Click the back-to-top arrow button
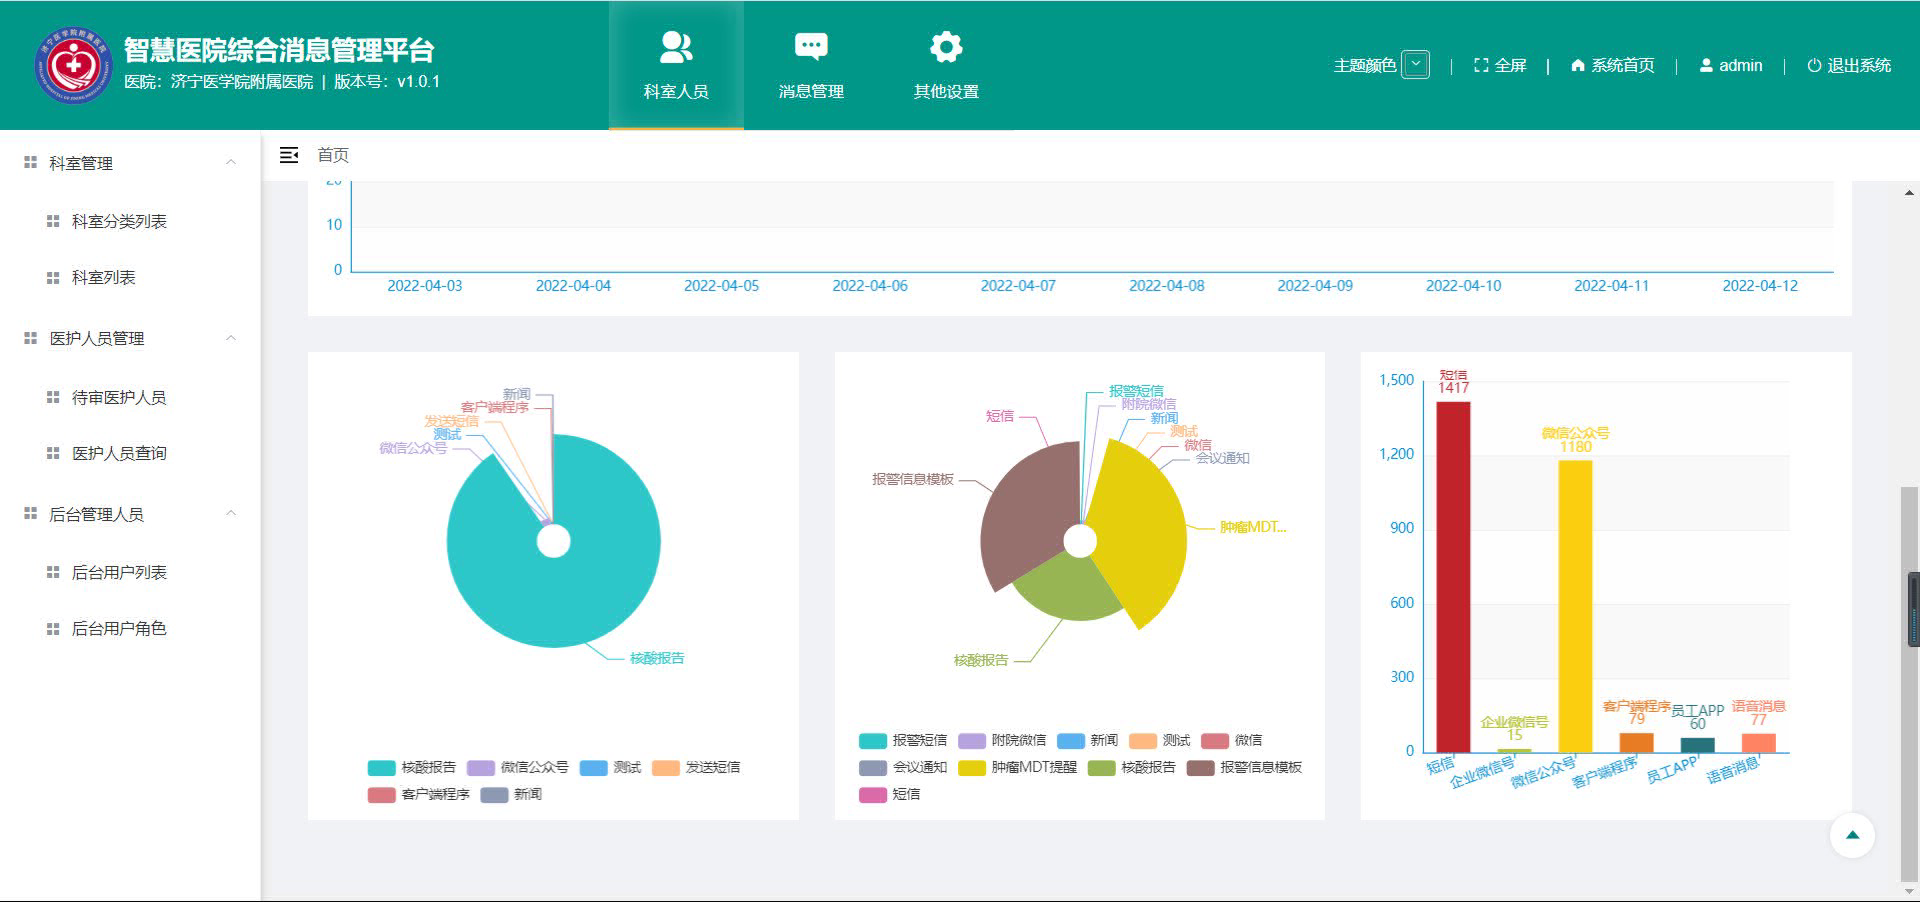The image size is (1920, 902). (1852, 835)
